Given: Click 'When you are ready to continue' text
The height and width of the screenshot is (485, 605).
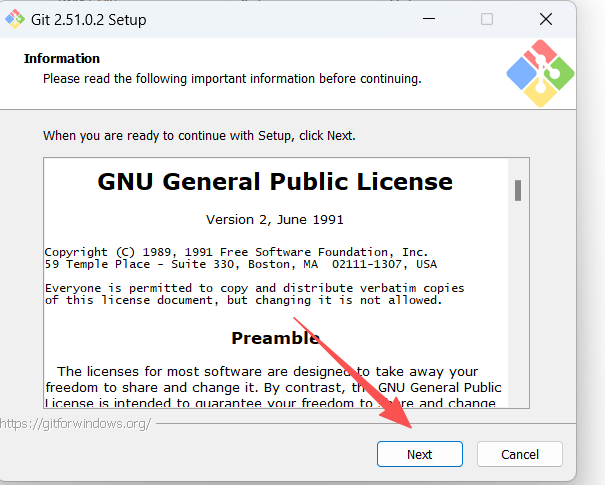Looking at the screenshot, I should 199,136.
